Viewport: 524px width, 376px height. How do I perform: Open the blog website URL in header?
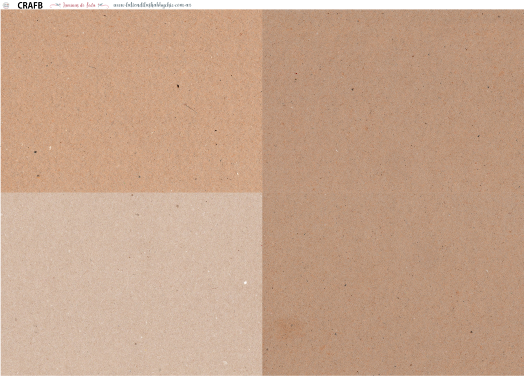point(152,5)
